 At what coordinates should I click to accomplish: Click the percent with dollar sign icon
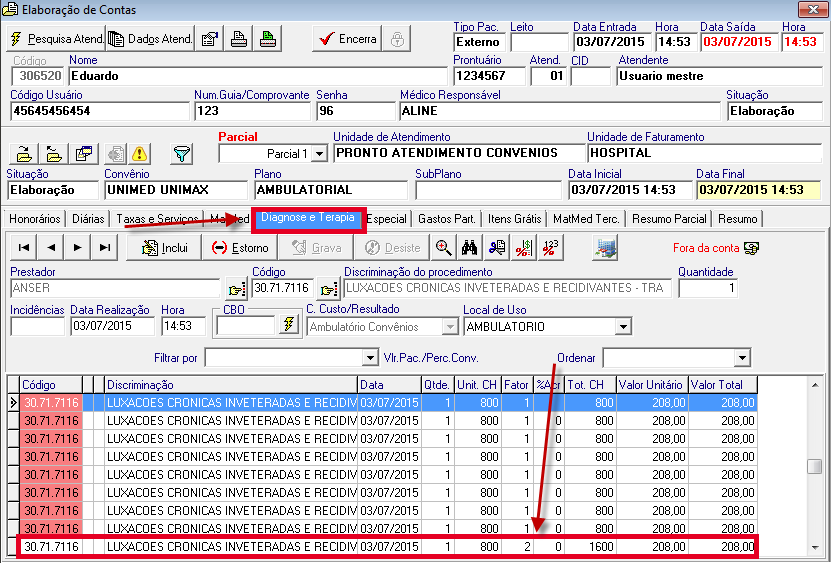[x=524, y=248]
